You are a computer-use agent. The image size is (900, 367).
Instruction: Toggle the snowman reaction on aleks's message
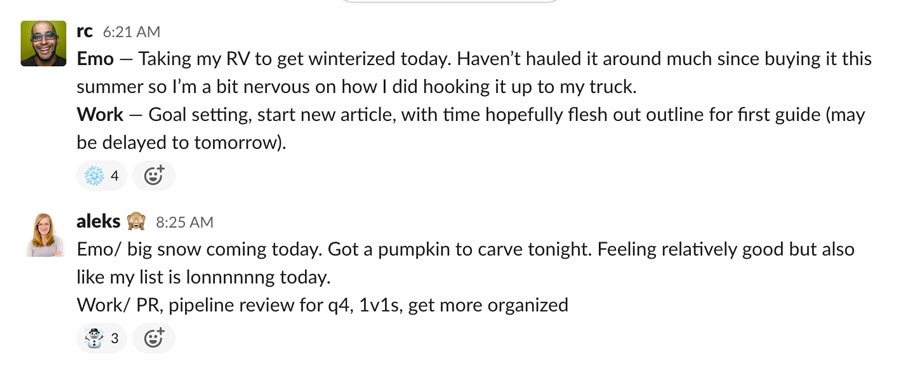(102, 338)
